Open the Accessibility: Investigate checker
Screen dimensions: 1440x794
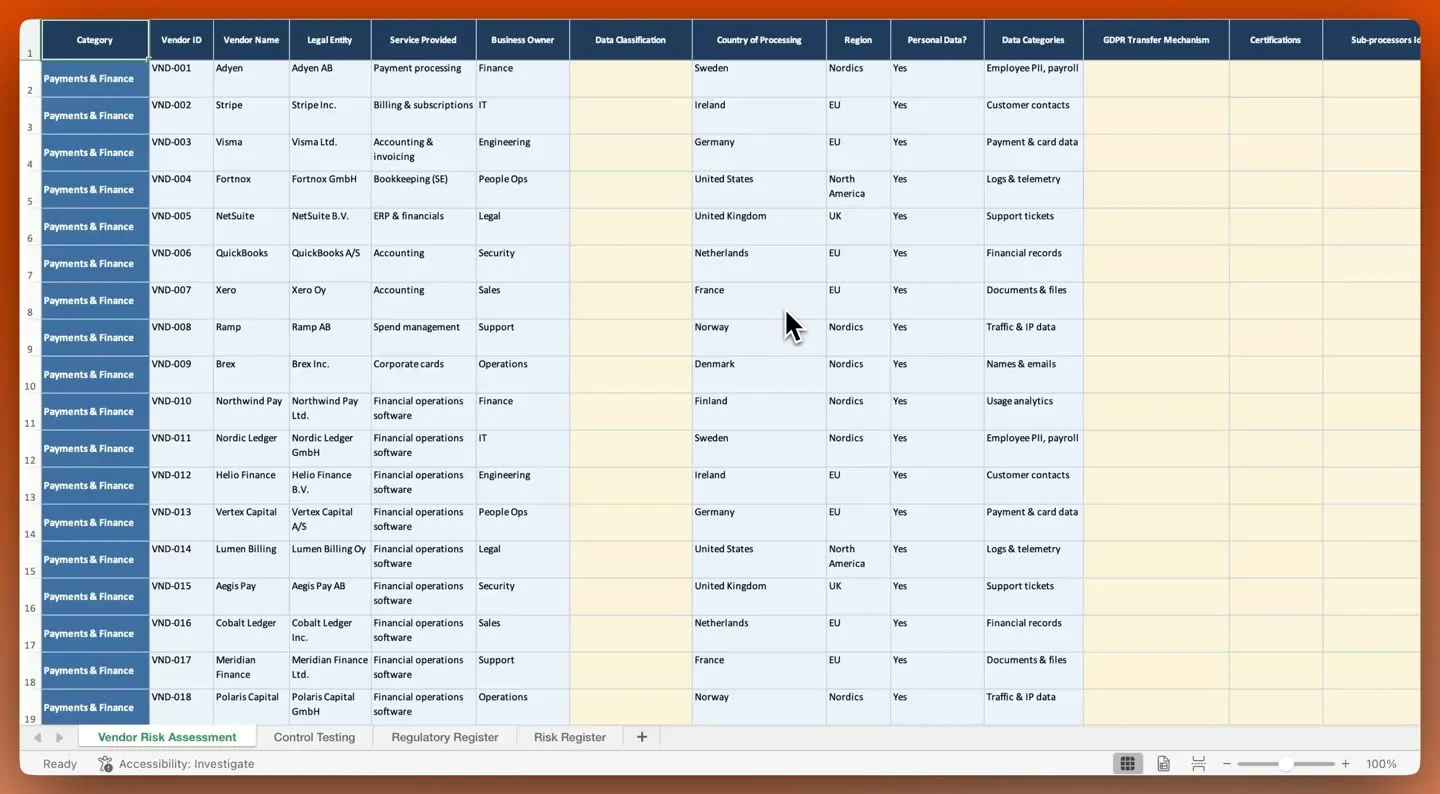(x=176, y=764)
